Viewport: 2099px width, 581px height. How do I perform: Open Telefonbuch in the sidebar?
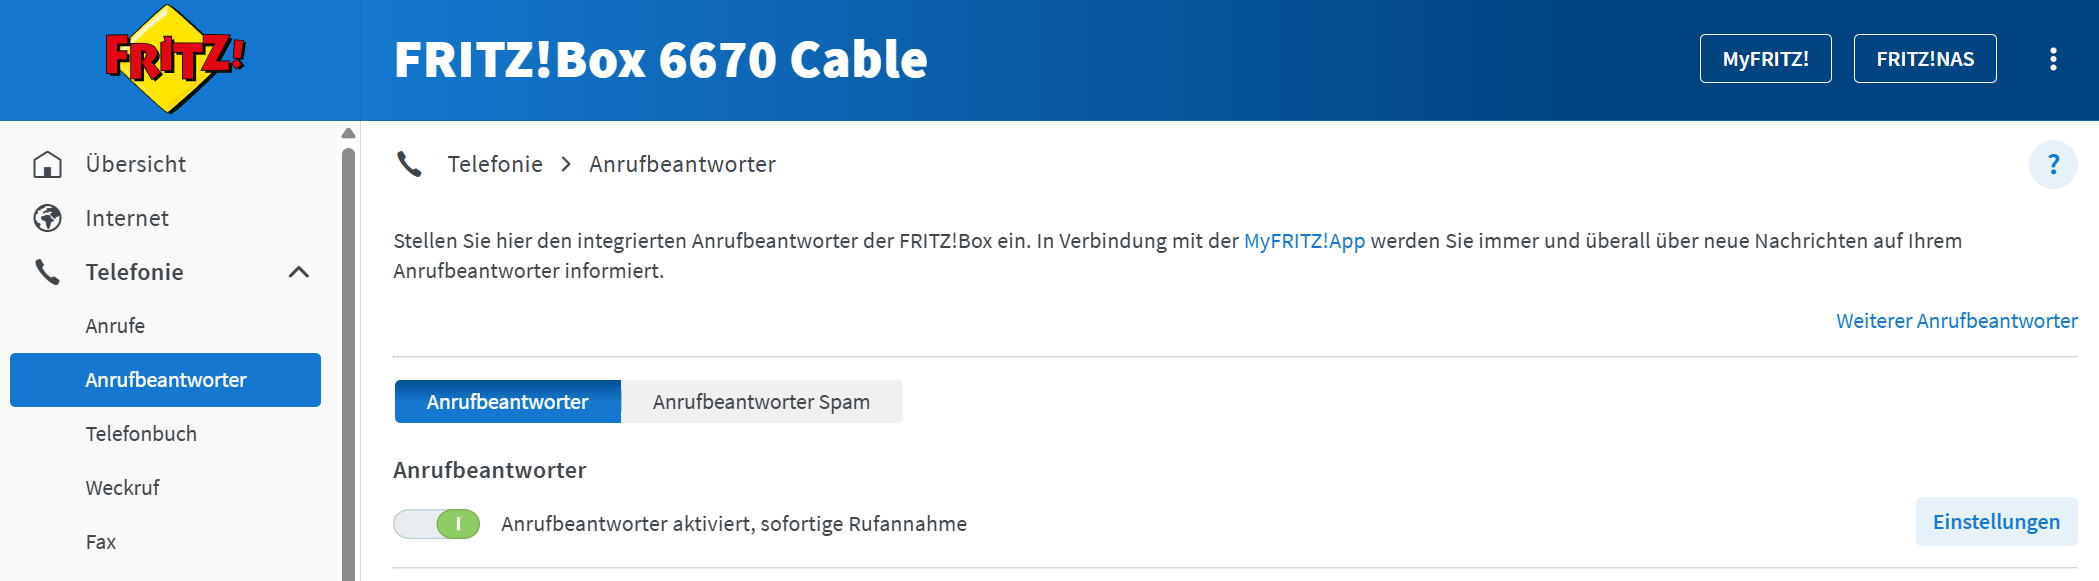click(141, 434)
